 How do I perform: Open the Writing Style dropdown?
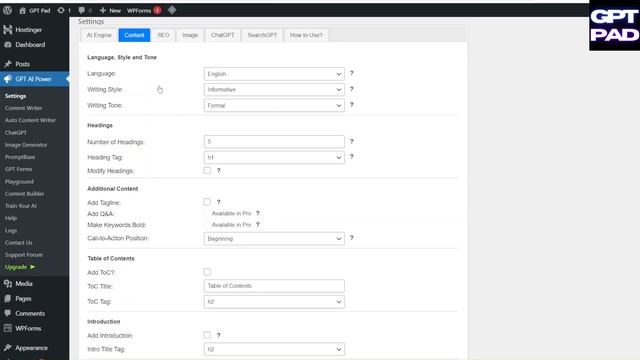tap(274, 89)
